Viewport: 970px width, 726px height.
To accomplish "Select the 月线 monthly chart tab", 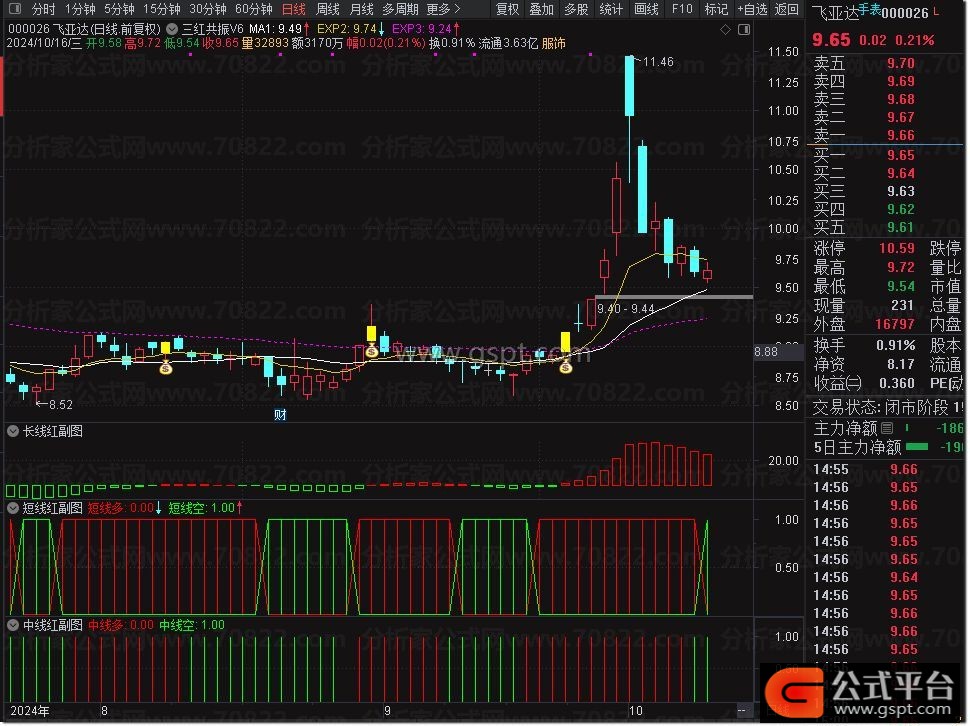I will 362,9.
